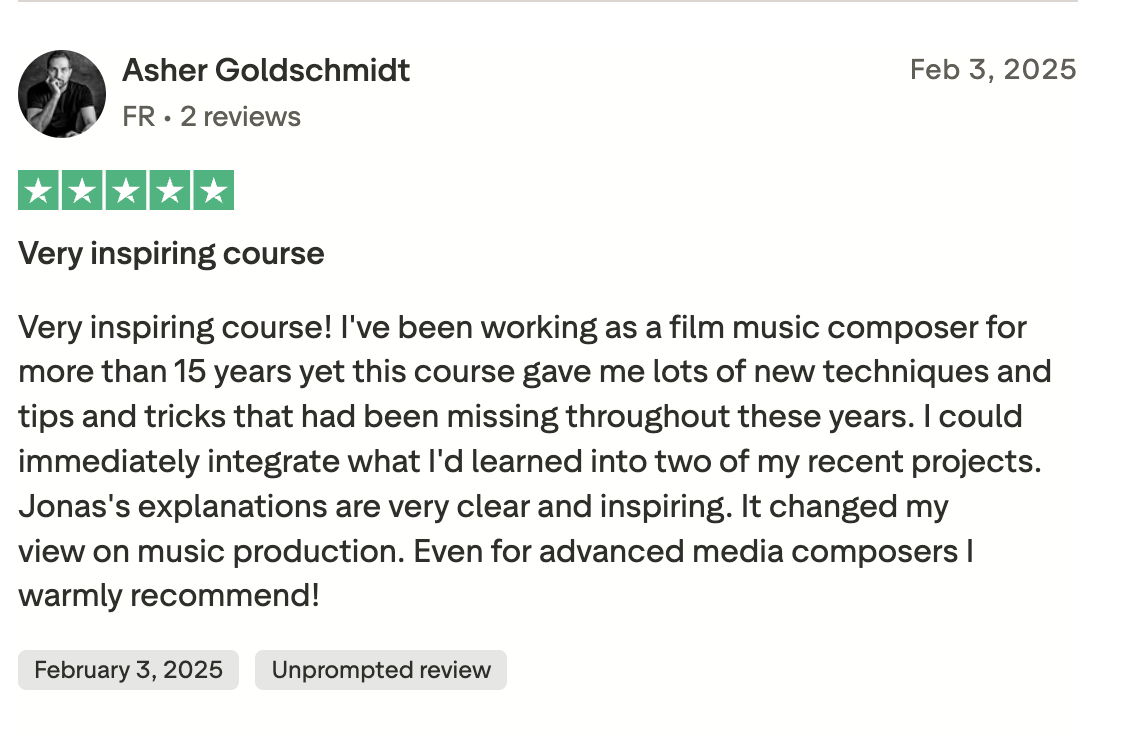Click the word "Jonas's" in the review
Viewport: 1144px width, 738px height.
coord(73,506)
